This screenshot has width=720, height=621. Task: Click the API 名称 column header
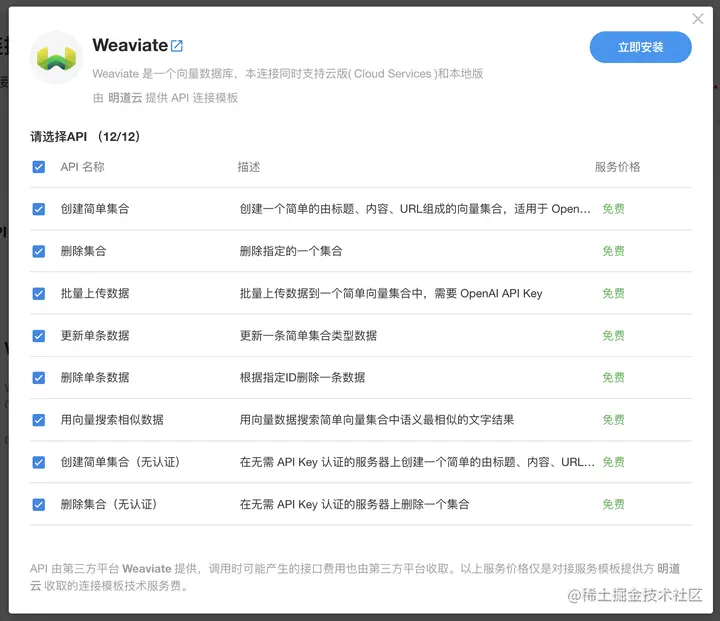pyautogui.click(x=83, y=167)
